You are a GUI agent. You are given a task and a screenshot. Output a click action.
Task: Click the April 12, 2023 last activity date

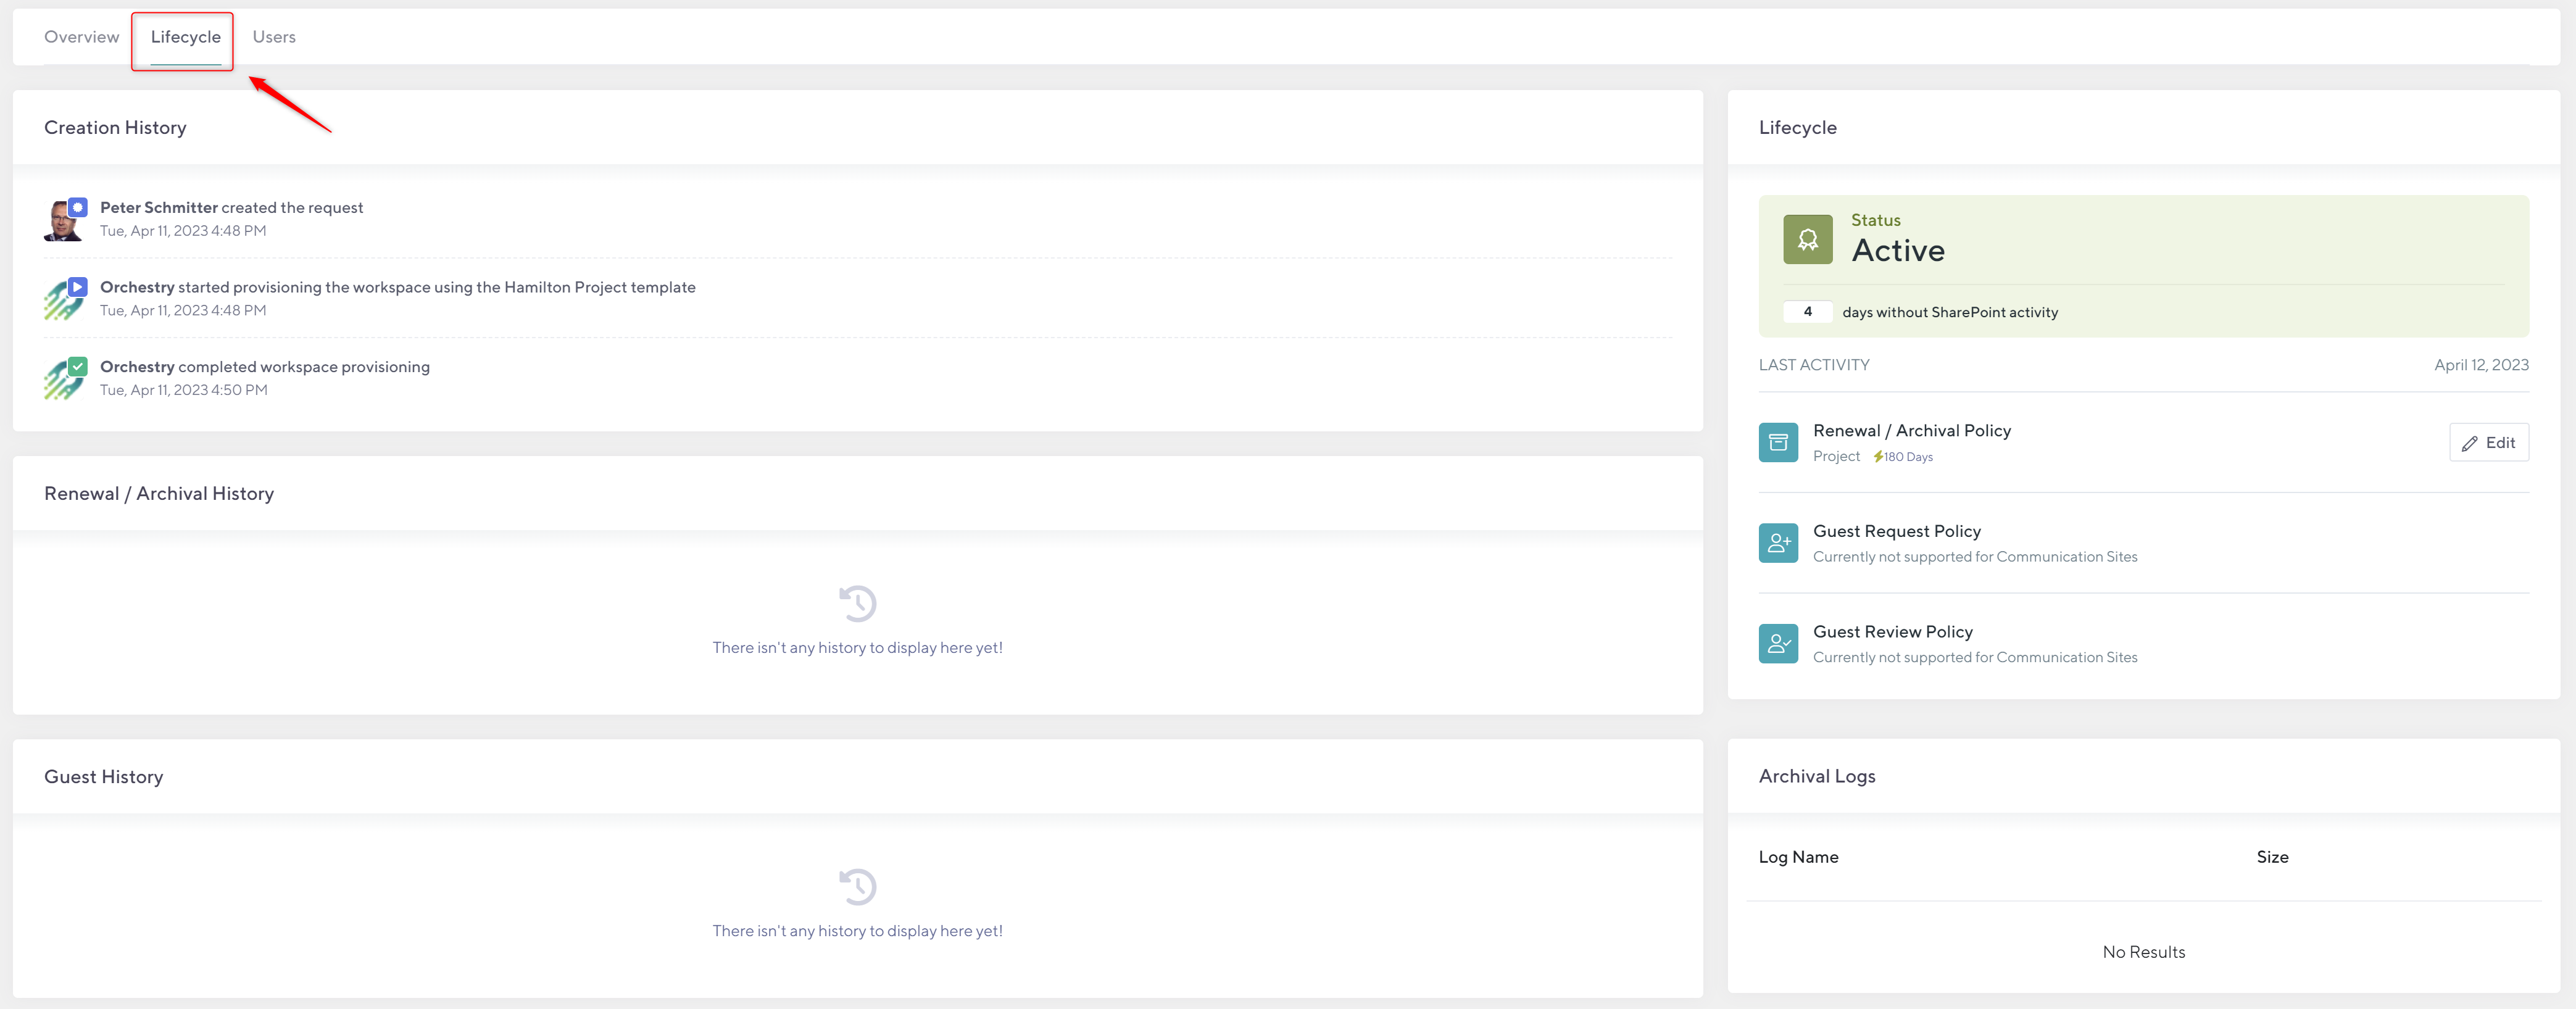2480,365
